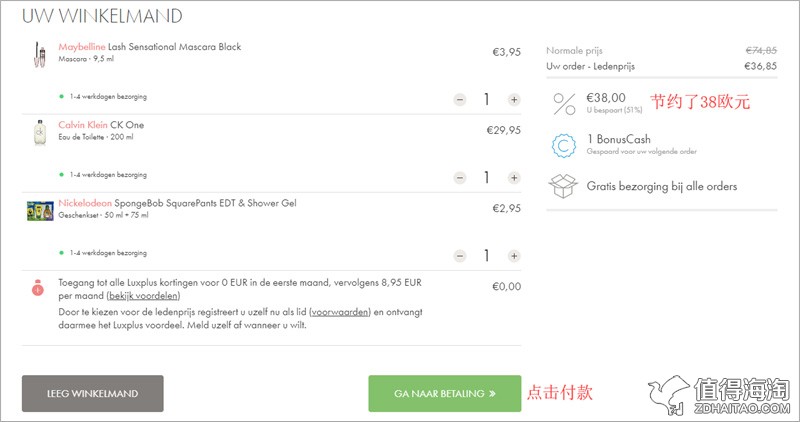This screenshot has width=800, height=422.
Task: Click the LEEG WINKELMAND button
Action: point(92,393)
